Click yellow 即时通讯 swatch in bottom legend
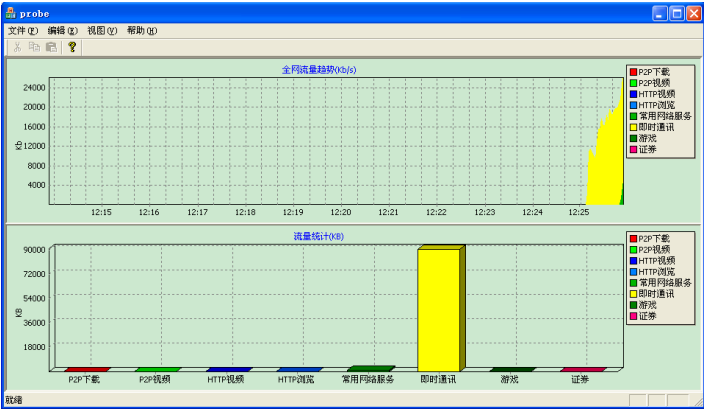 click(x=633, y=294)
